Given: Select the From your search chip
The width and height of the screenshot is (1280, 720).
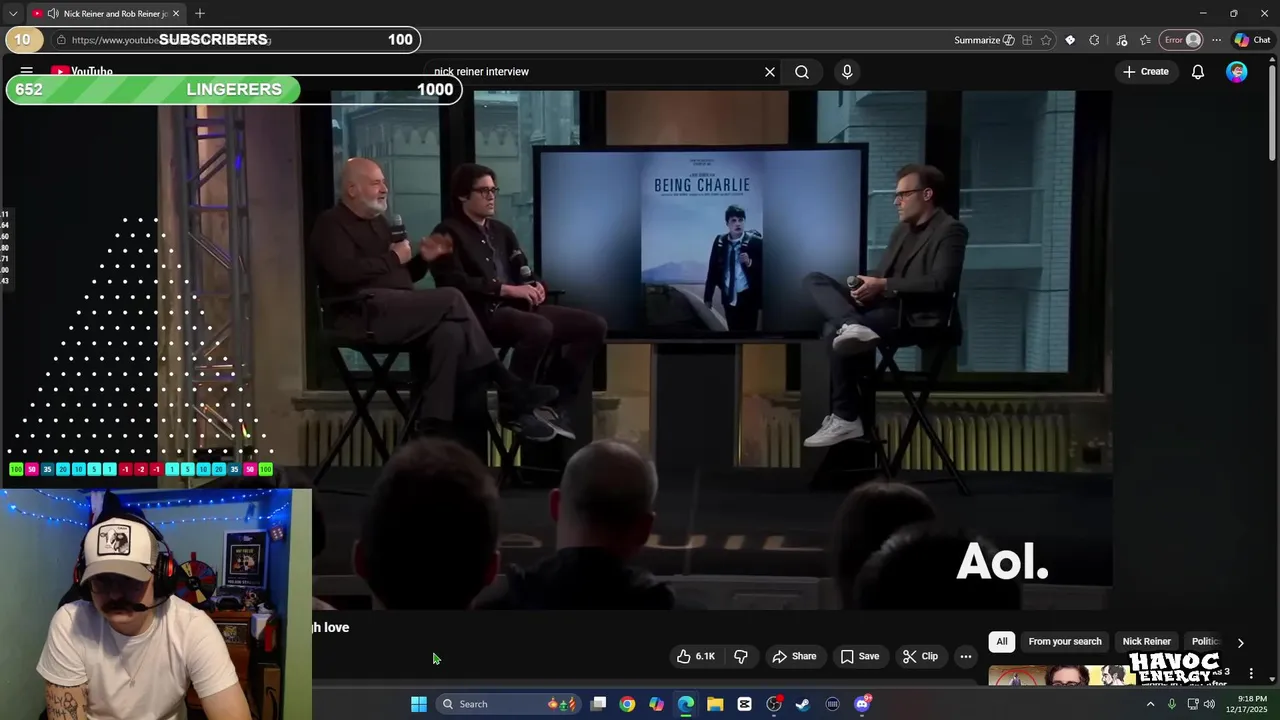Looking at the screenshot, I should point(1065,642).
